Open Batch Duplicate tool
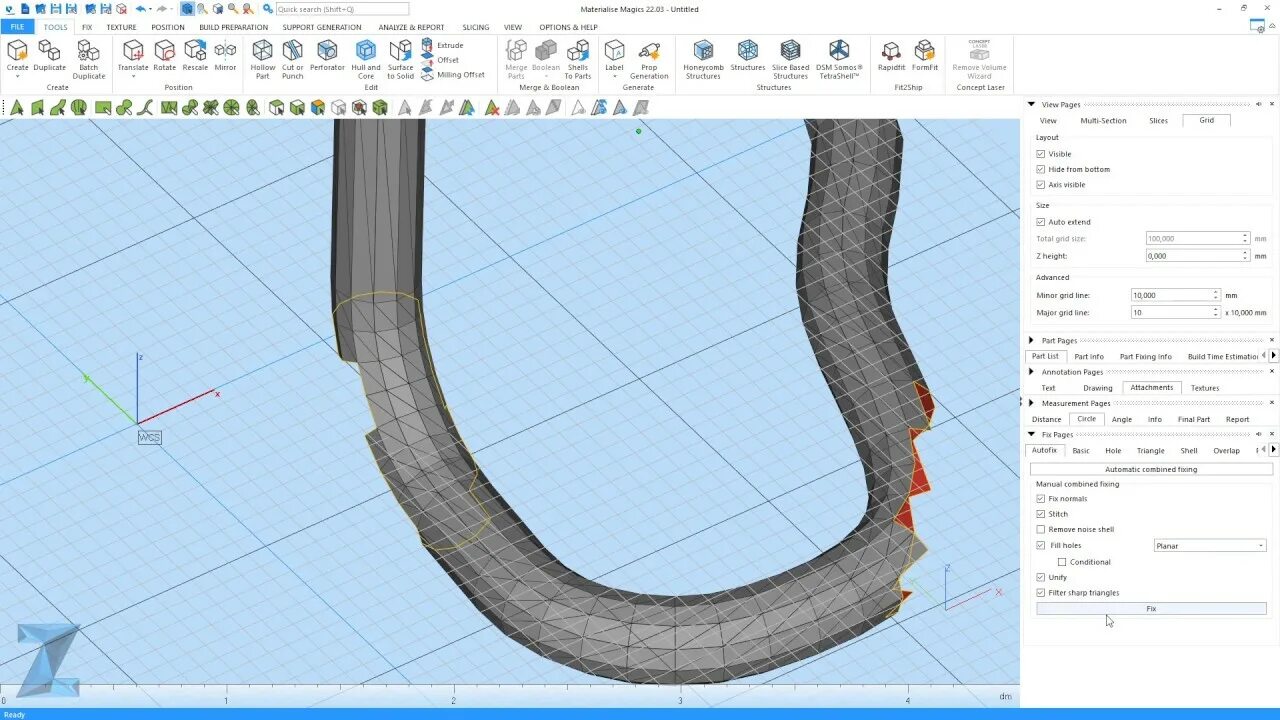Viewport: 1280px width, 720px height. click(88, 59)
